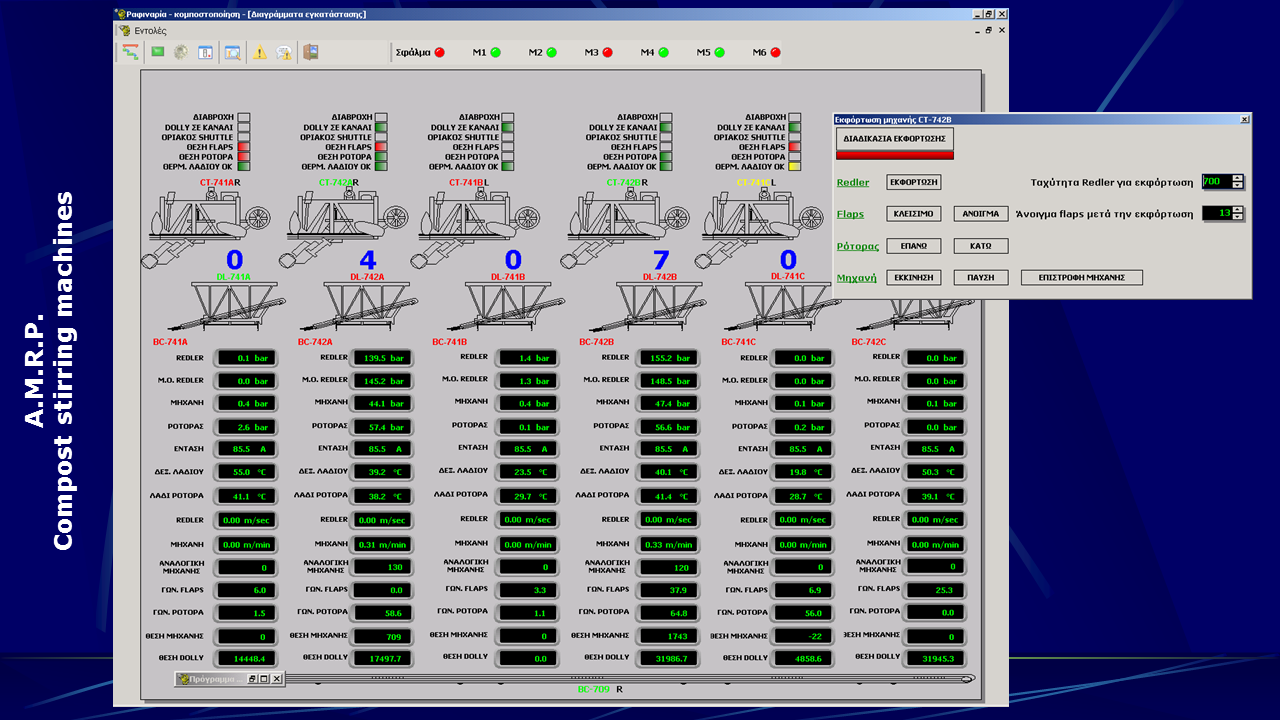Open the gear settings toolbar icon
1280x720 pixels.
(181, 53)
